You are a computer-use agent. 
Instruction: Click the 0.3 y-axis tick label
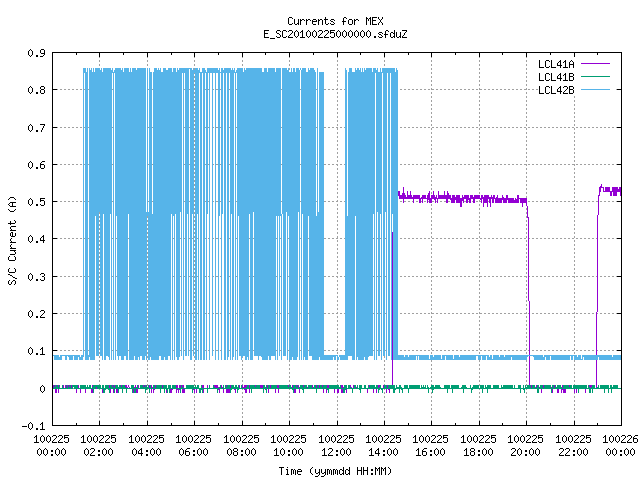click(x=36, y=277)
